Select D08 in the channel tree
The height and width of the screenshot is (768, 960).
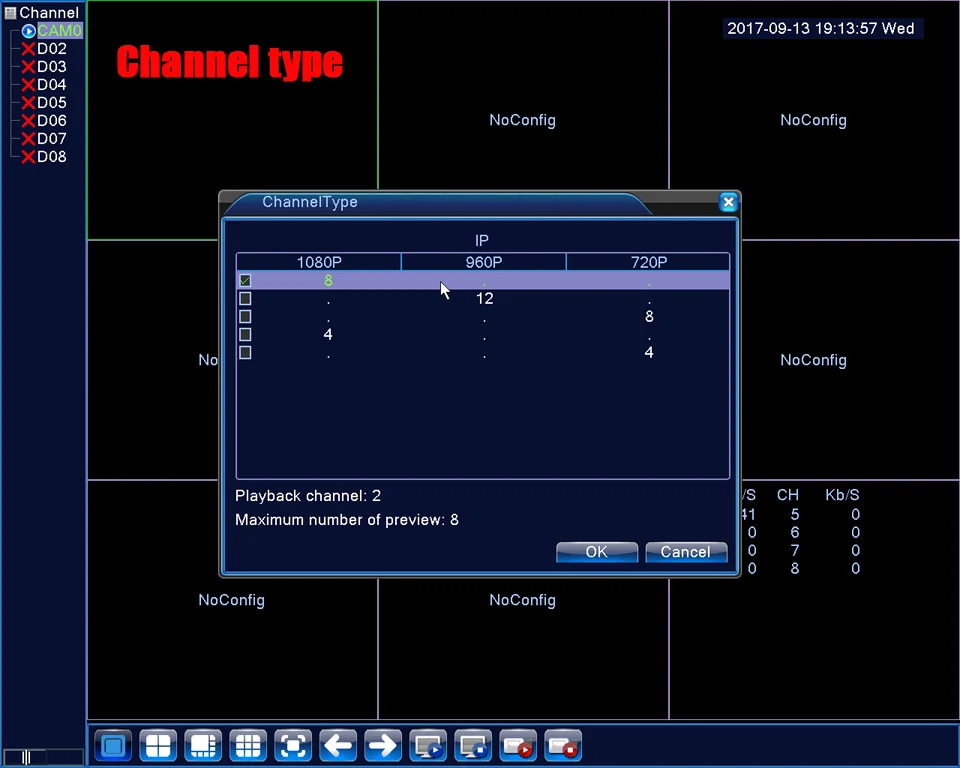point(52,157)
